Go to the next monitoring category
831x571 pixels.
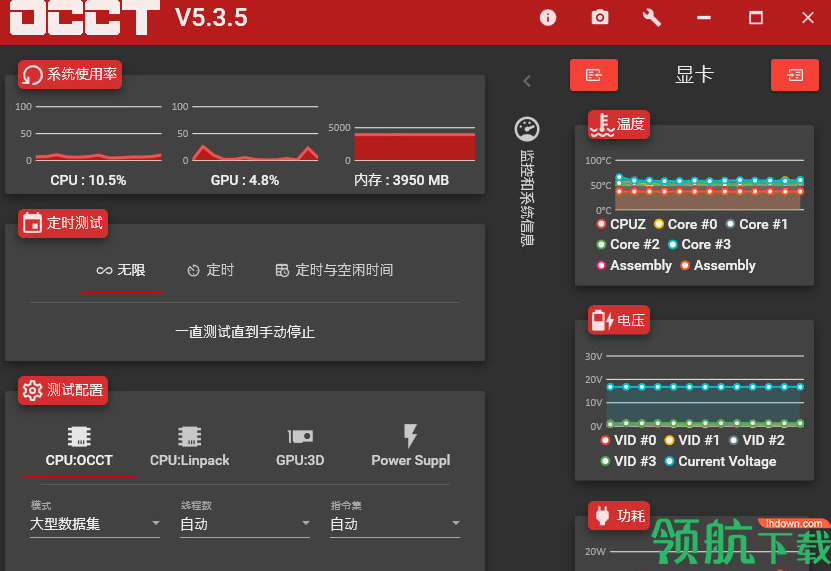[x=794, y=75]
